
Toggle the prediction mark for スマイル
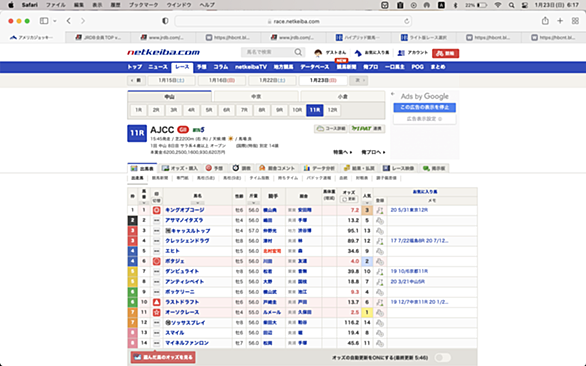tap(156, 333)
